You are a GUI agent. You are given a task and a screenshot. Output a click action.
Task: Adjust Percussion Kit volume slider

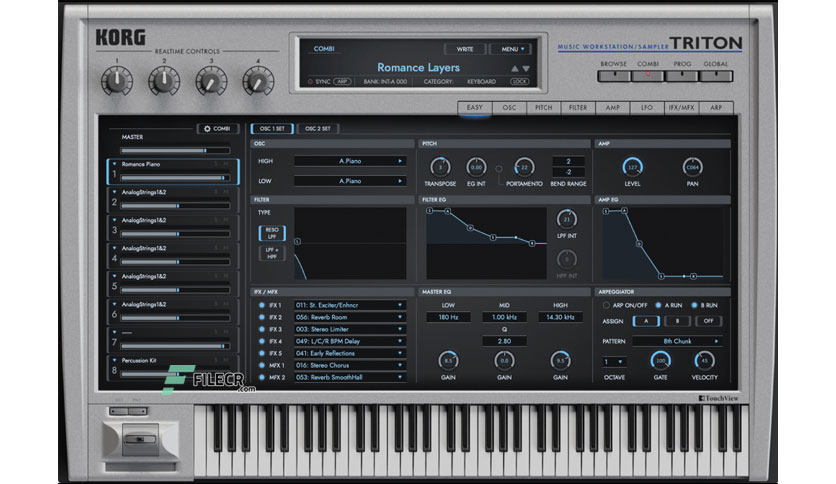coord(175,374)
